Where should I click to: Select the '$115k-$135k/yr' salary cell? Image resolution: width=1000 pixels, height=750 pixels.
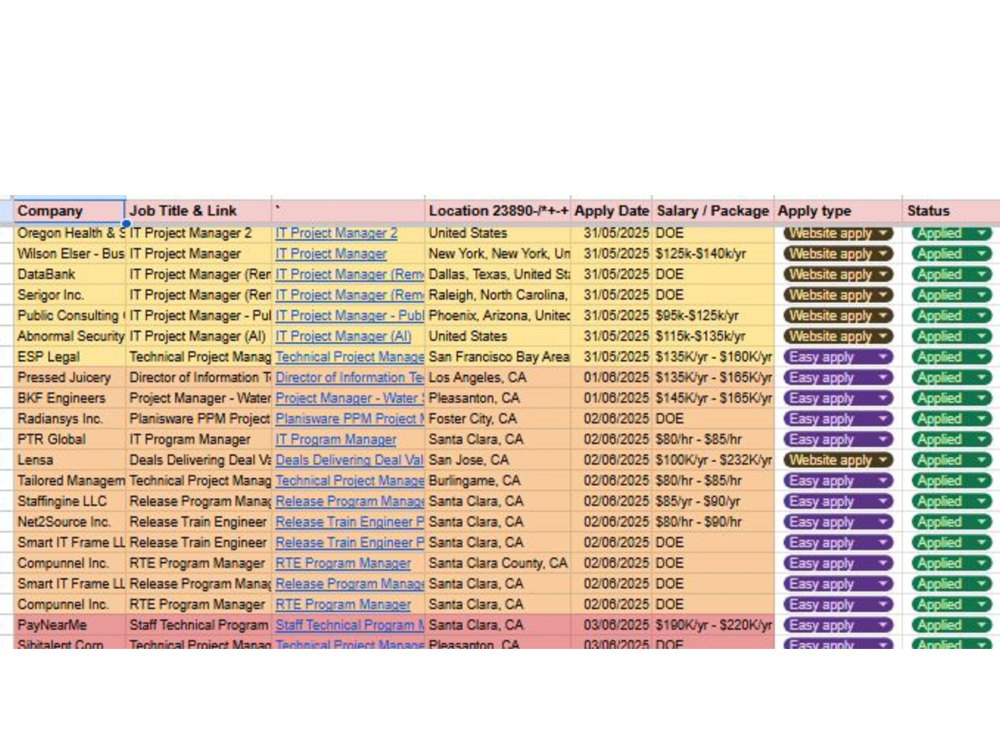click(713, 336)
